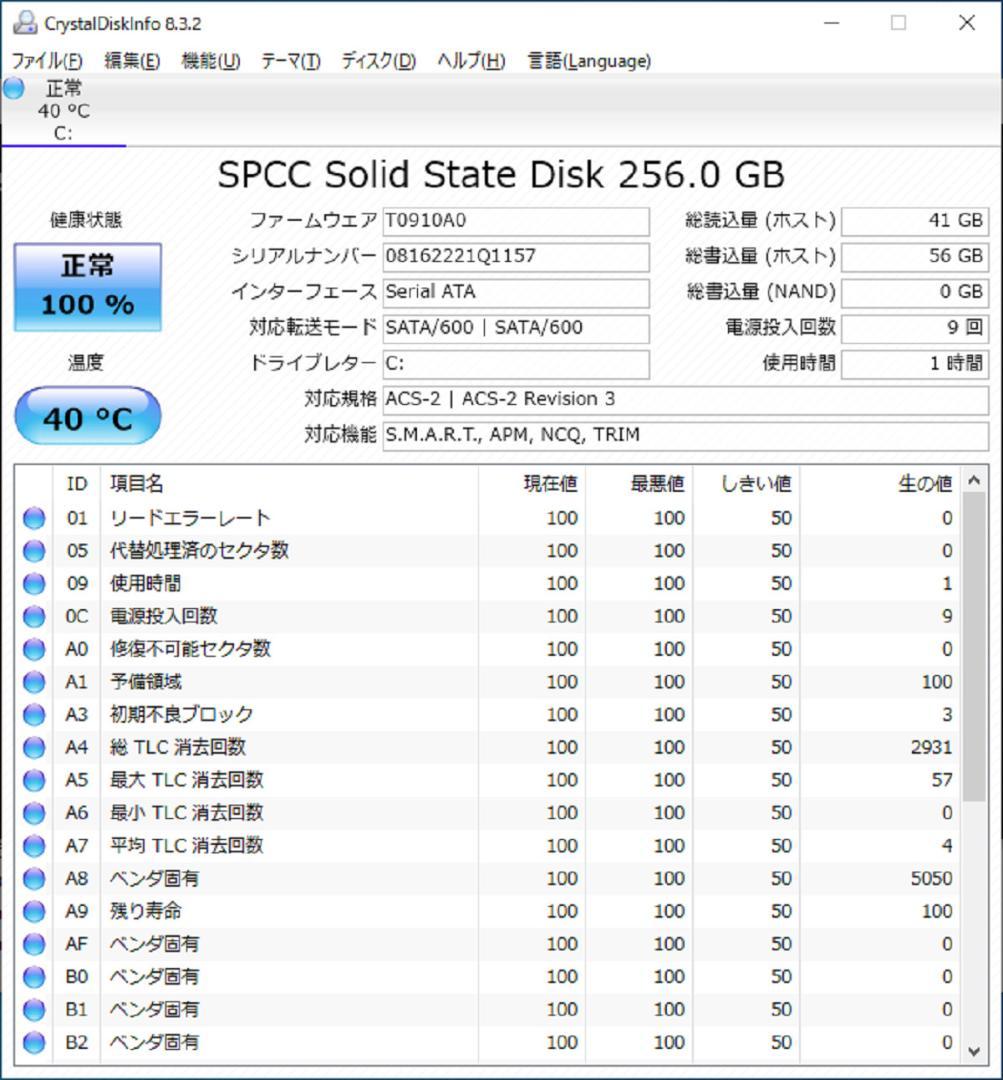Select the 残り寿命 attribute name

[145, 911]
